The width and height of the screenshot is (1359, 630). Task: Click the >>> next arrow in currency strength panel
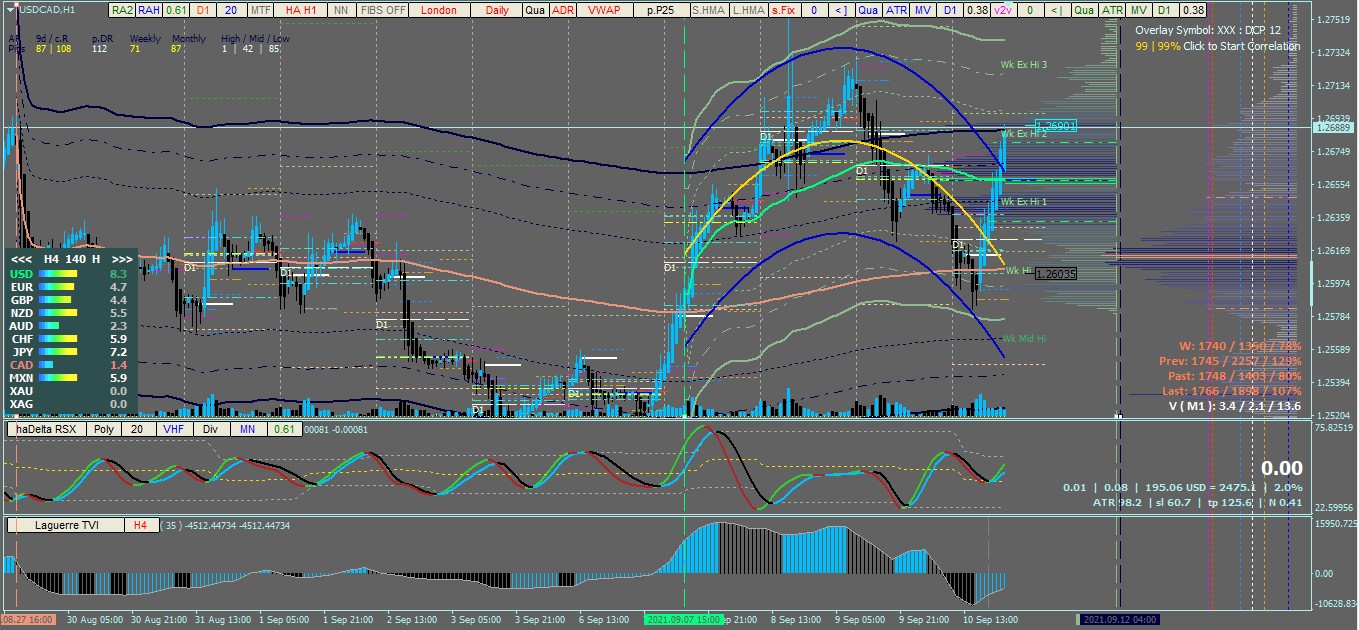[x=122, y=258]
